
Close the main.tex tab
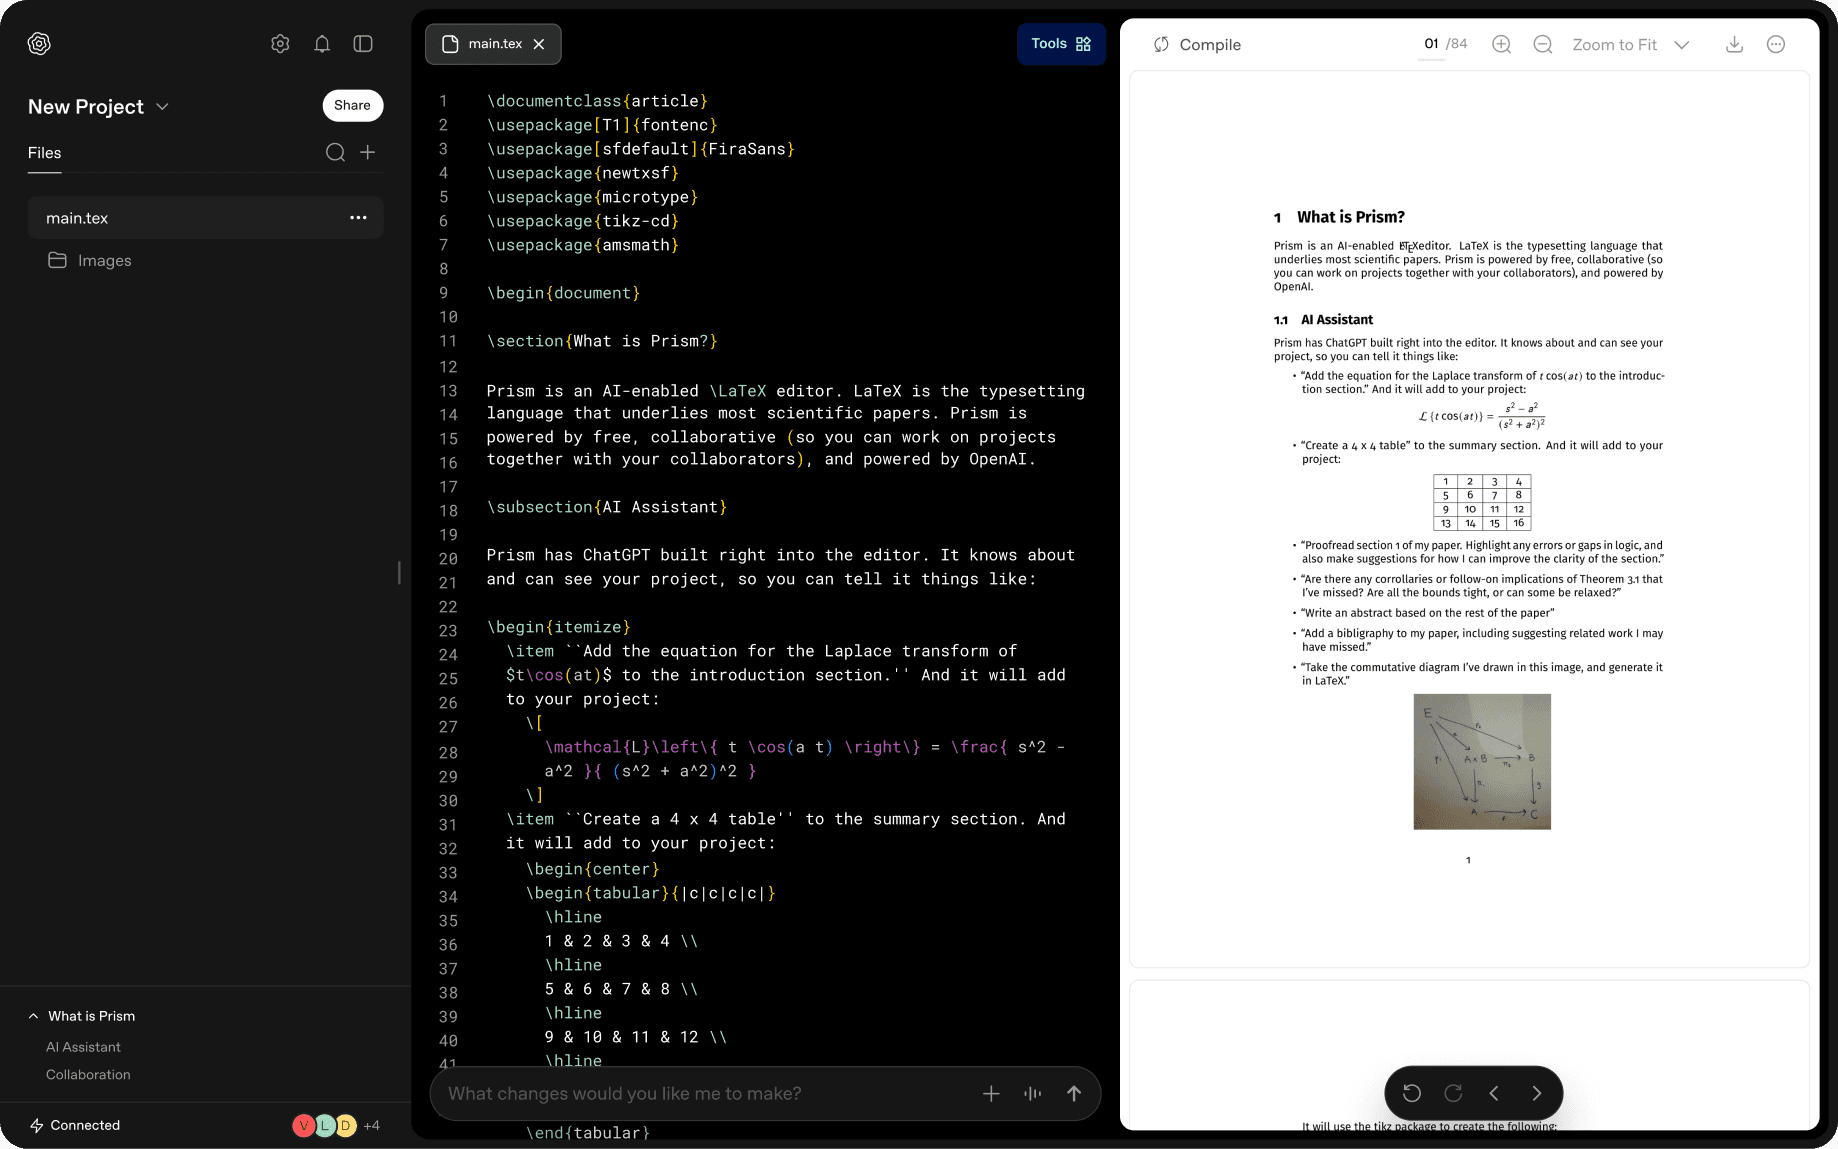click(x=539, y=44)
